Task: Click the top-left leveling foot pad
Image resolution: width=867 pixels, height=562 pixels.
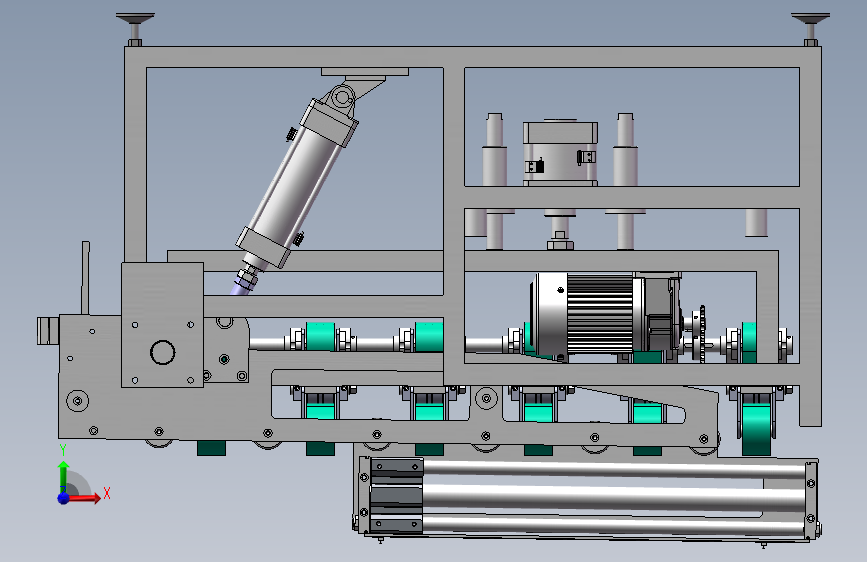Action: pyautogui.click(x=135, y=19)
